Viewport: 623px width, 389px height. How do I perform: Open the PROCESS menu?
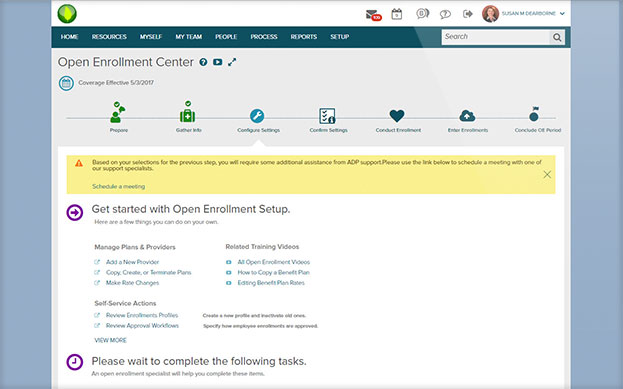[264, 37]
